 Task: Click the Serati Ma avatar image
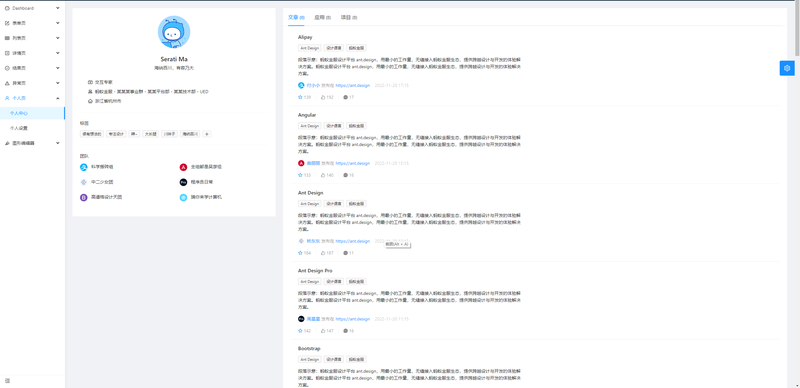(174, 32)
